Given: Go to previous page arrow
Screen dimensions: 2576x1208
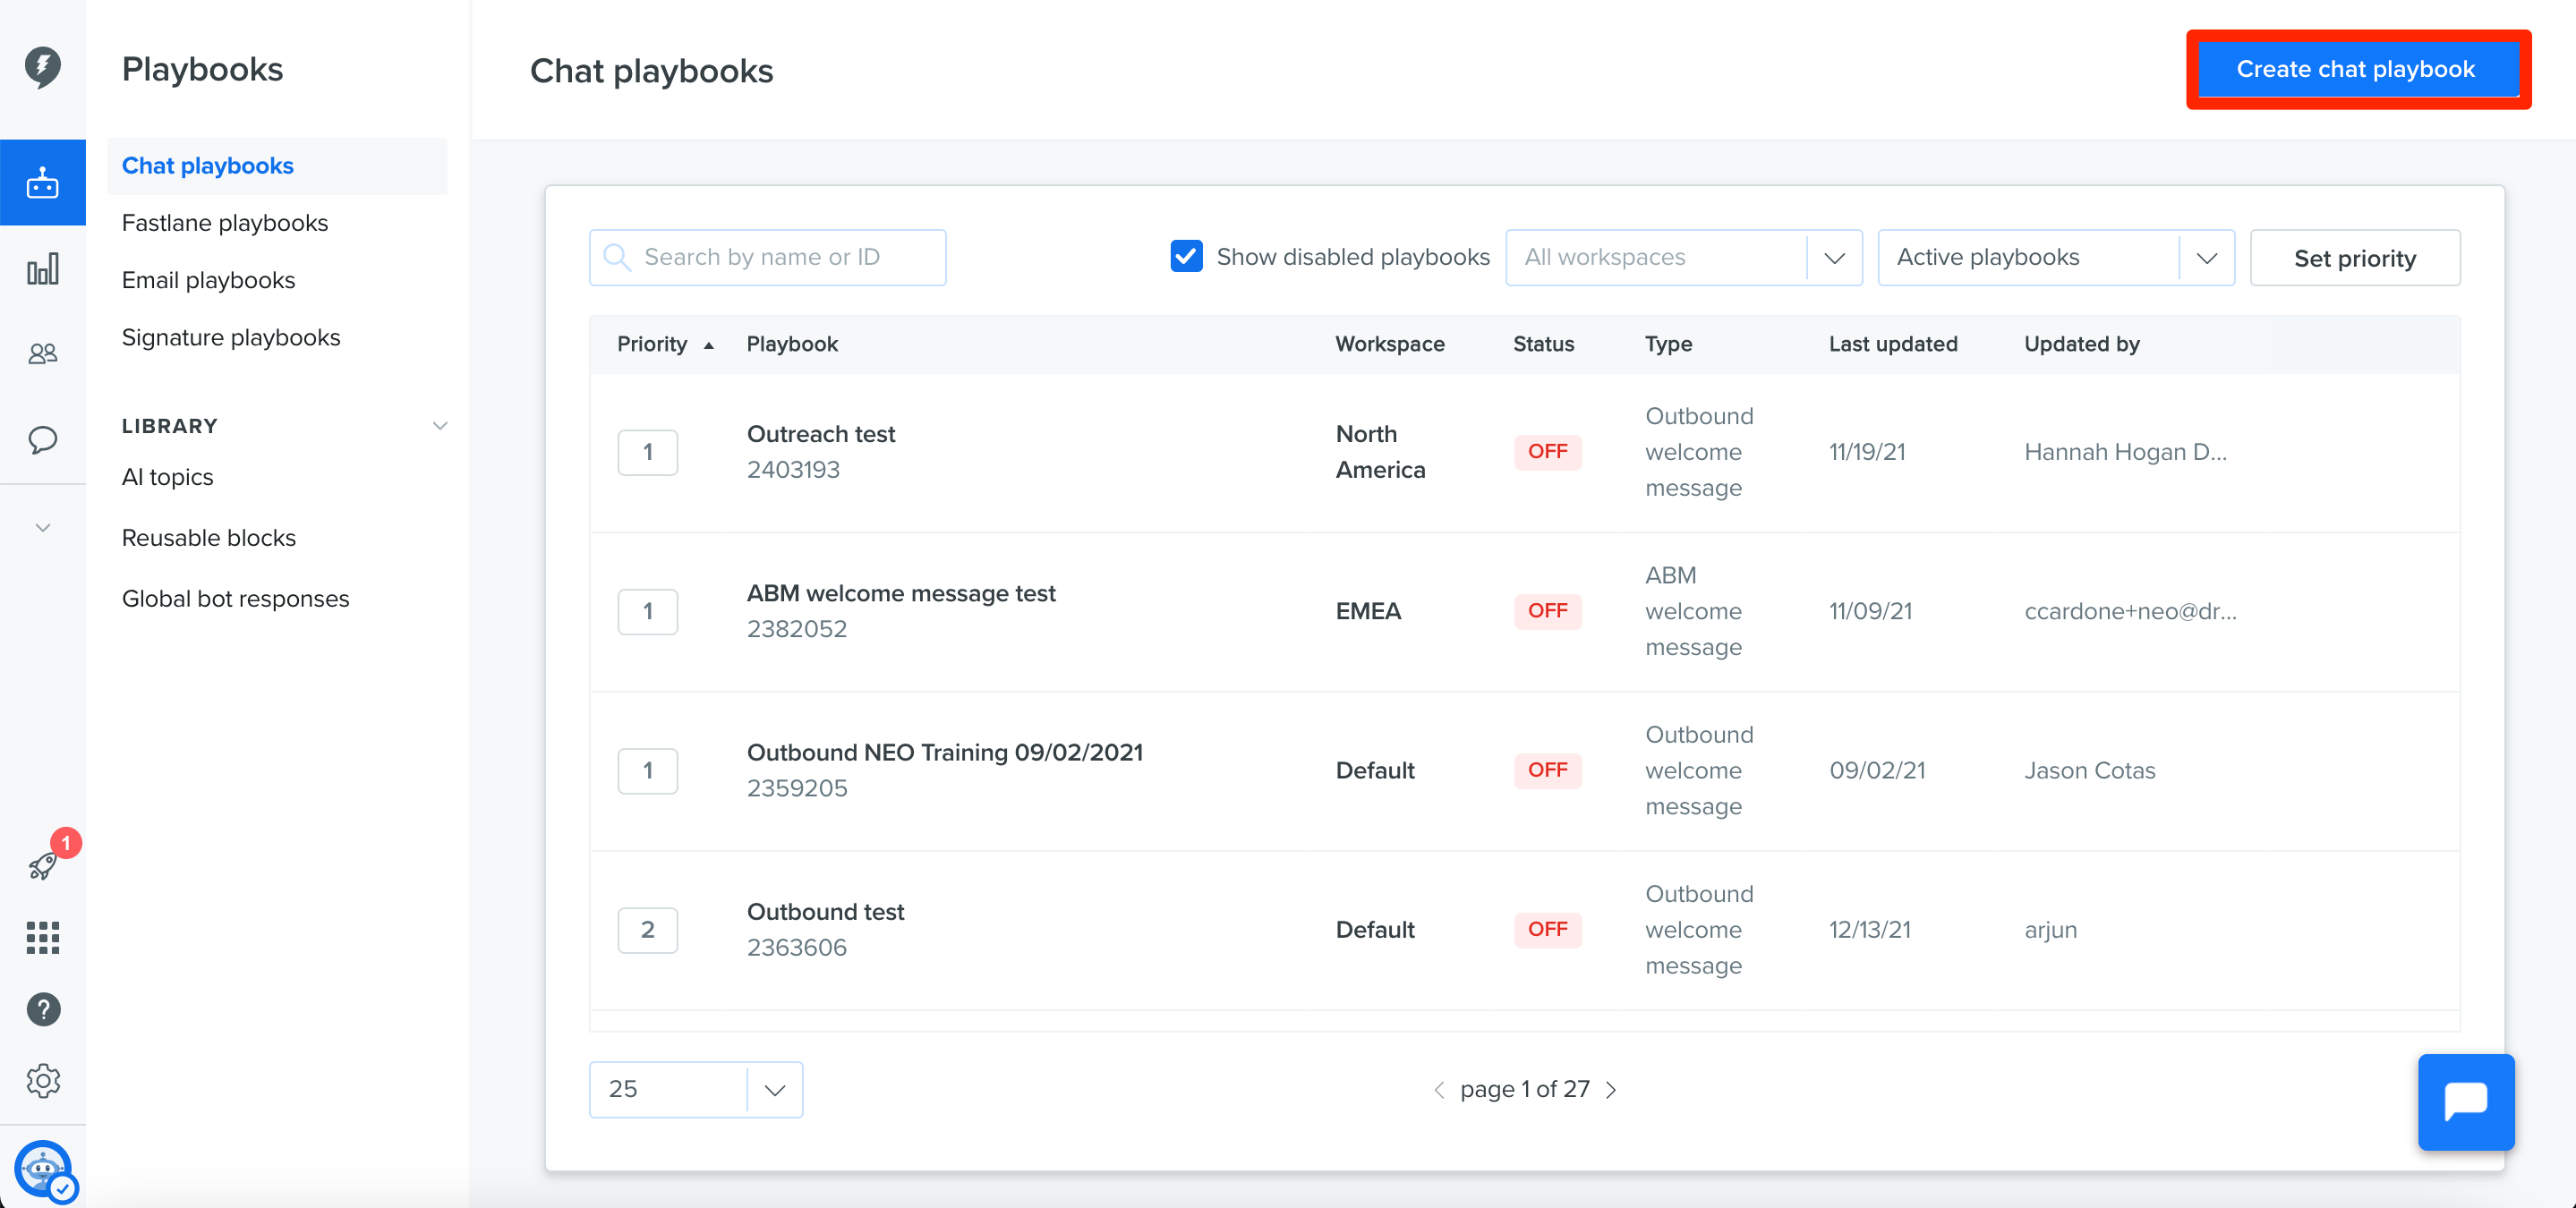Looking at the screenshot, I should pyautogui.click(x=1439, y=1090).
